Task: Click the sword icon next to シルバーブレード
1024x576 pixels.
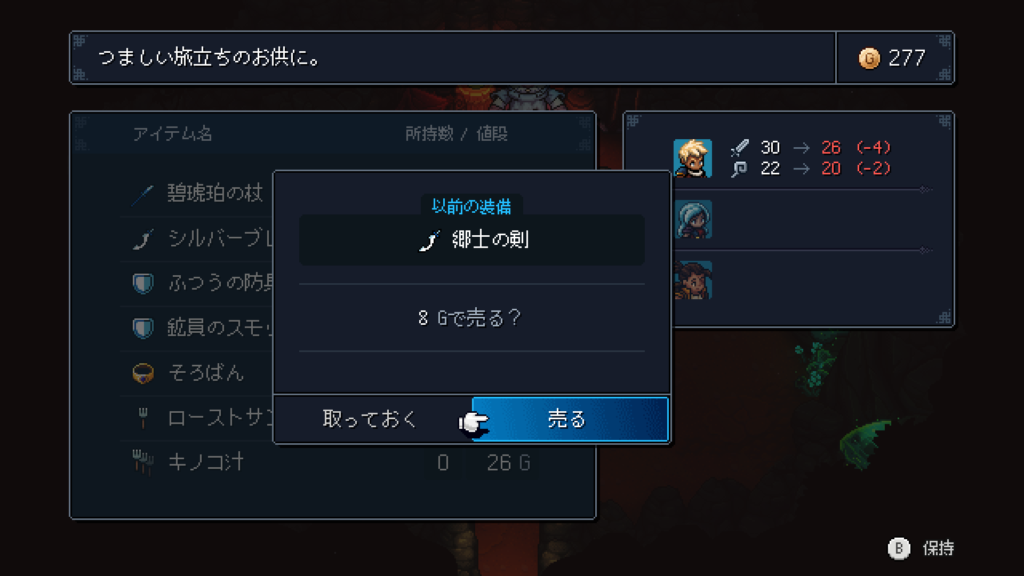Action: click(142, 238)
